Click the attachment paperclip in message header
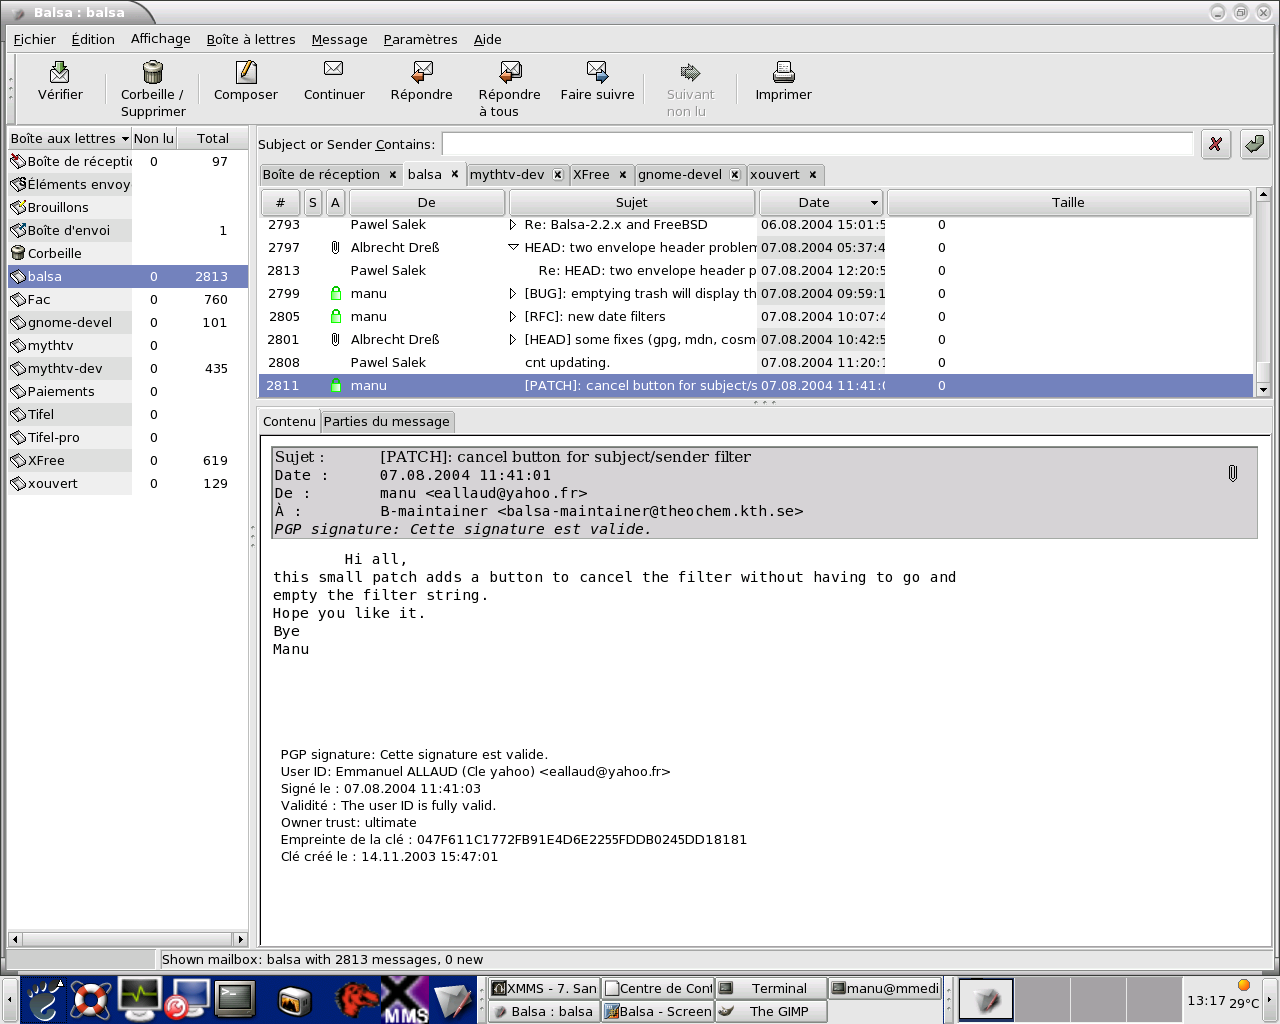 1232,473
